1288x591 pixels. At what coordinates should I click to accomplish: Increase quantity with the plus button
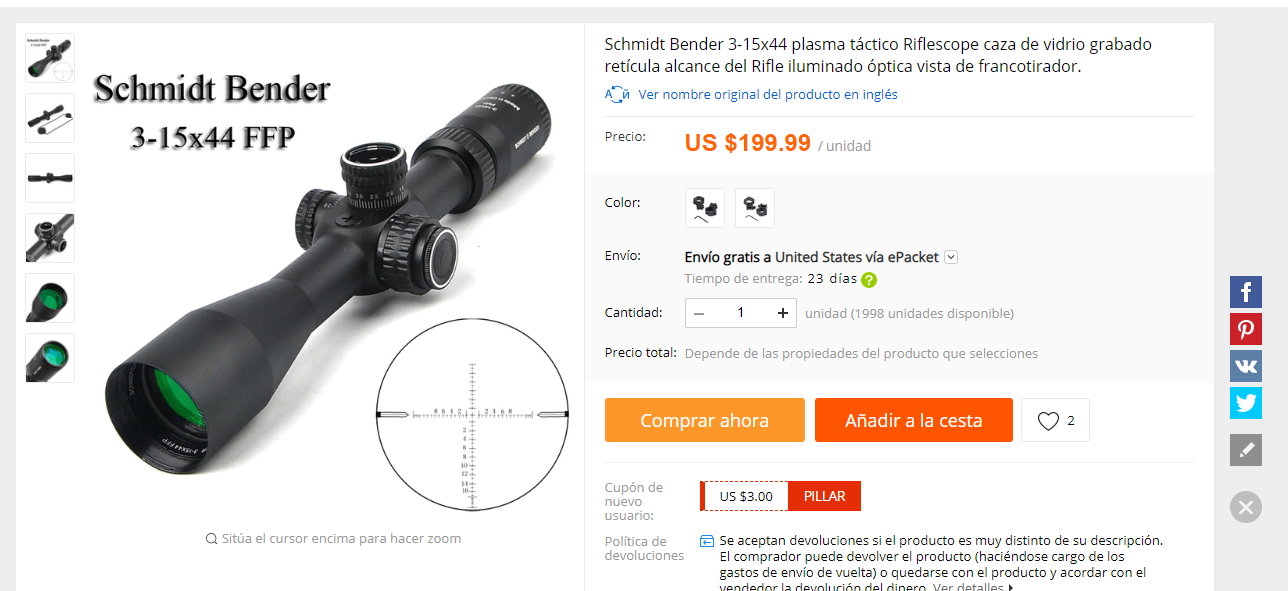coord(782,313)
